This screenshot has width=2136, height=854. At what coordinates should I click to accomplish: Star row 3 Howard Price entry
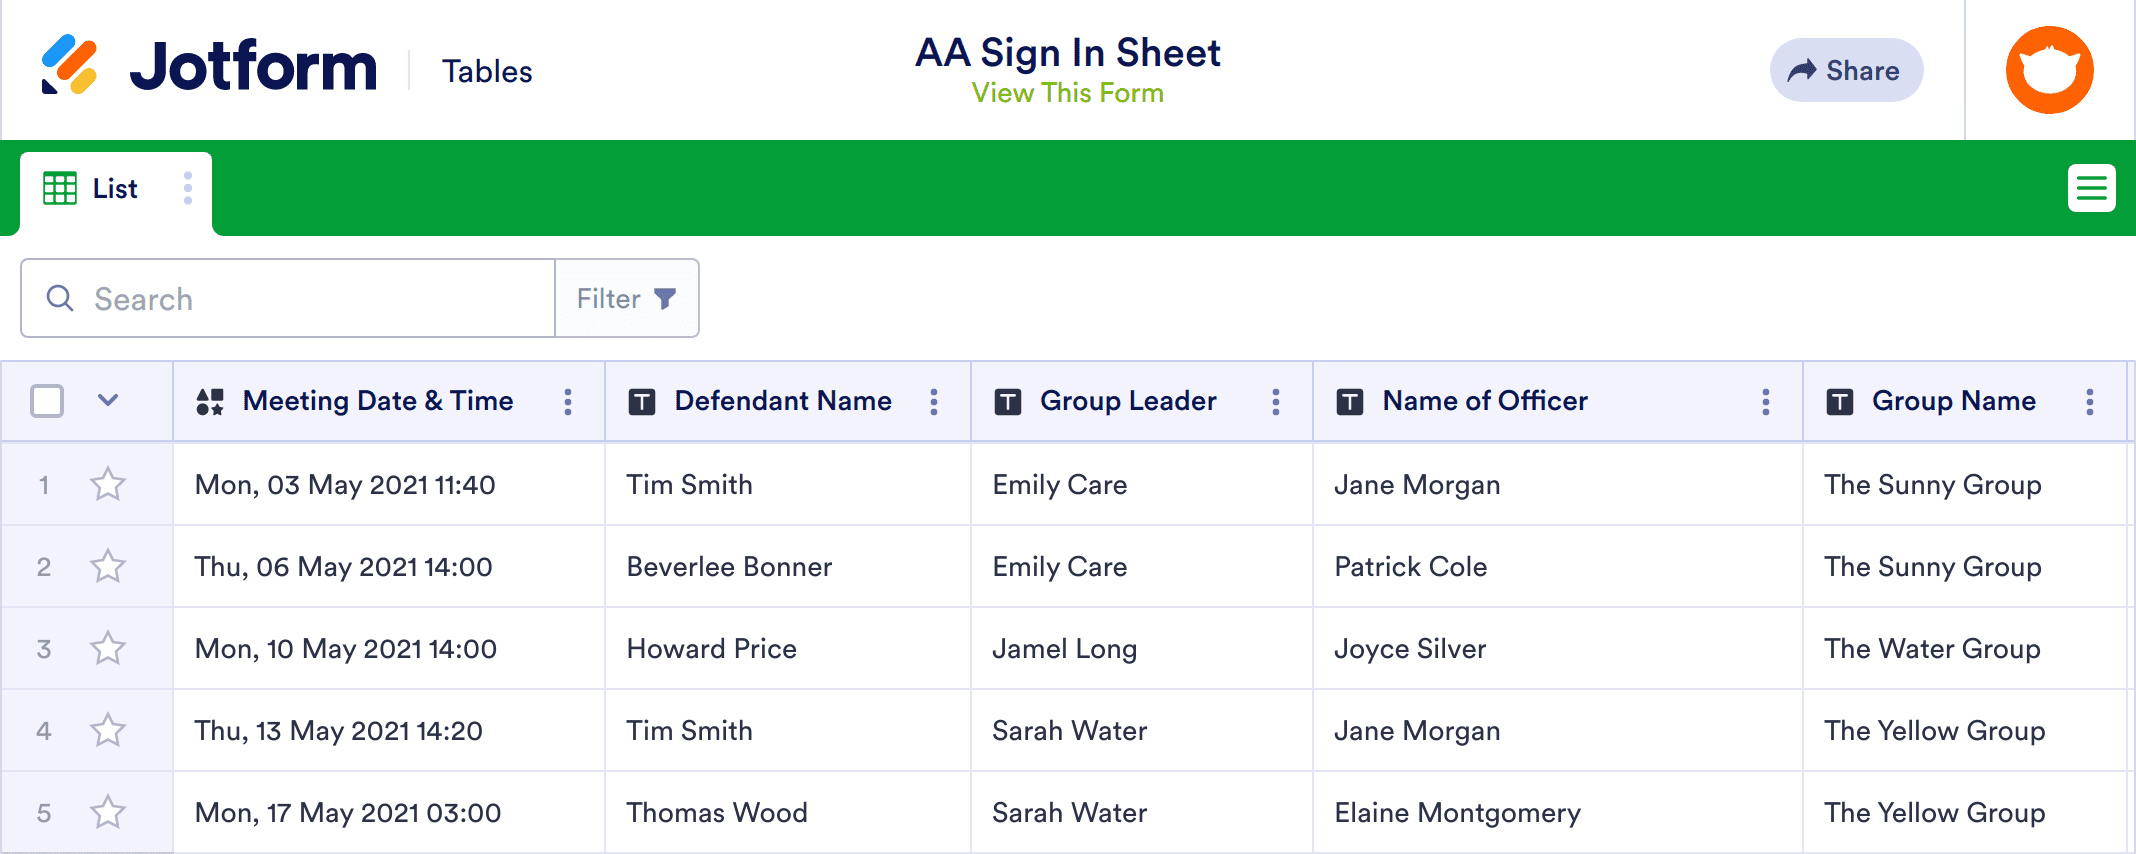coord(108,649)
